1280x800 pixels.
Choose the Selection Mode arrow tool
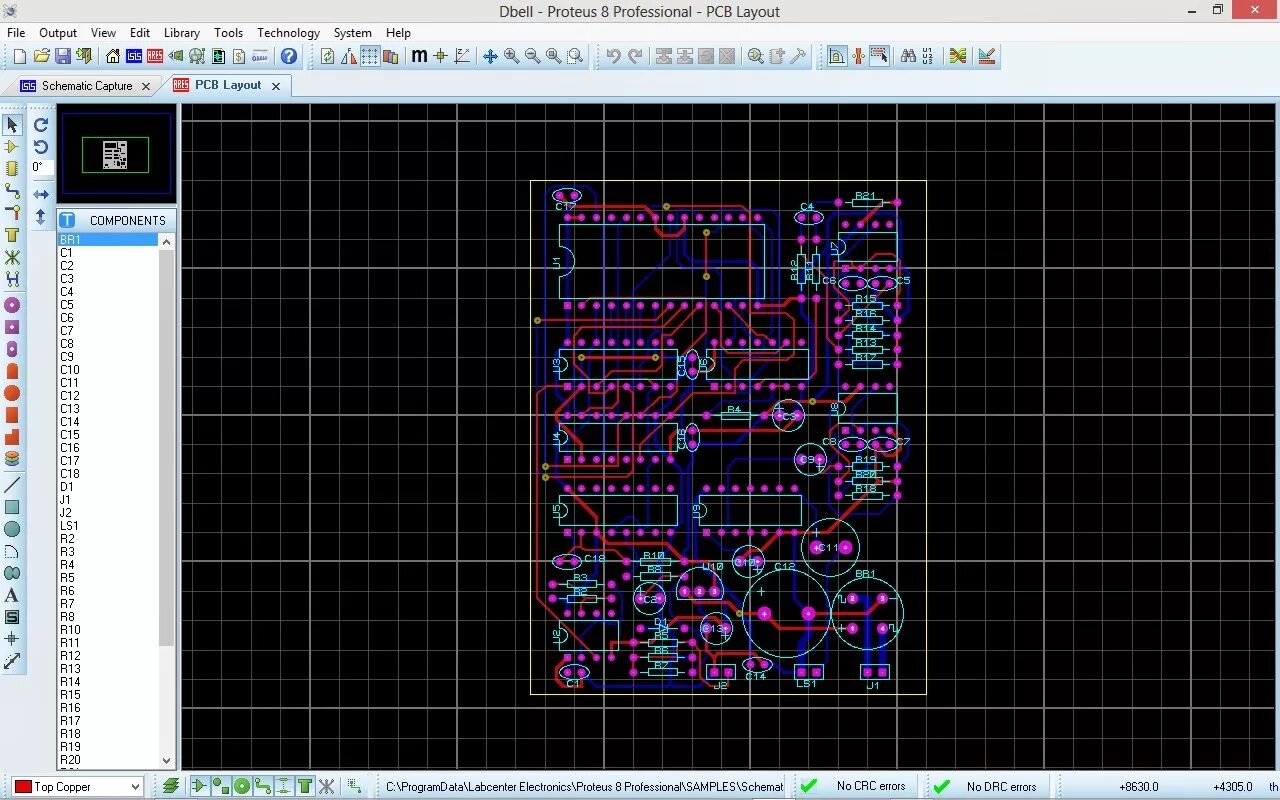[12, 125]
